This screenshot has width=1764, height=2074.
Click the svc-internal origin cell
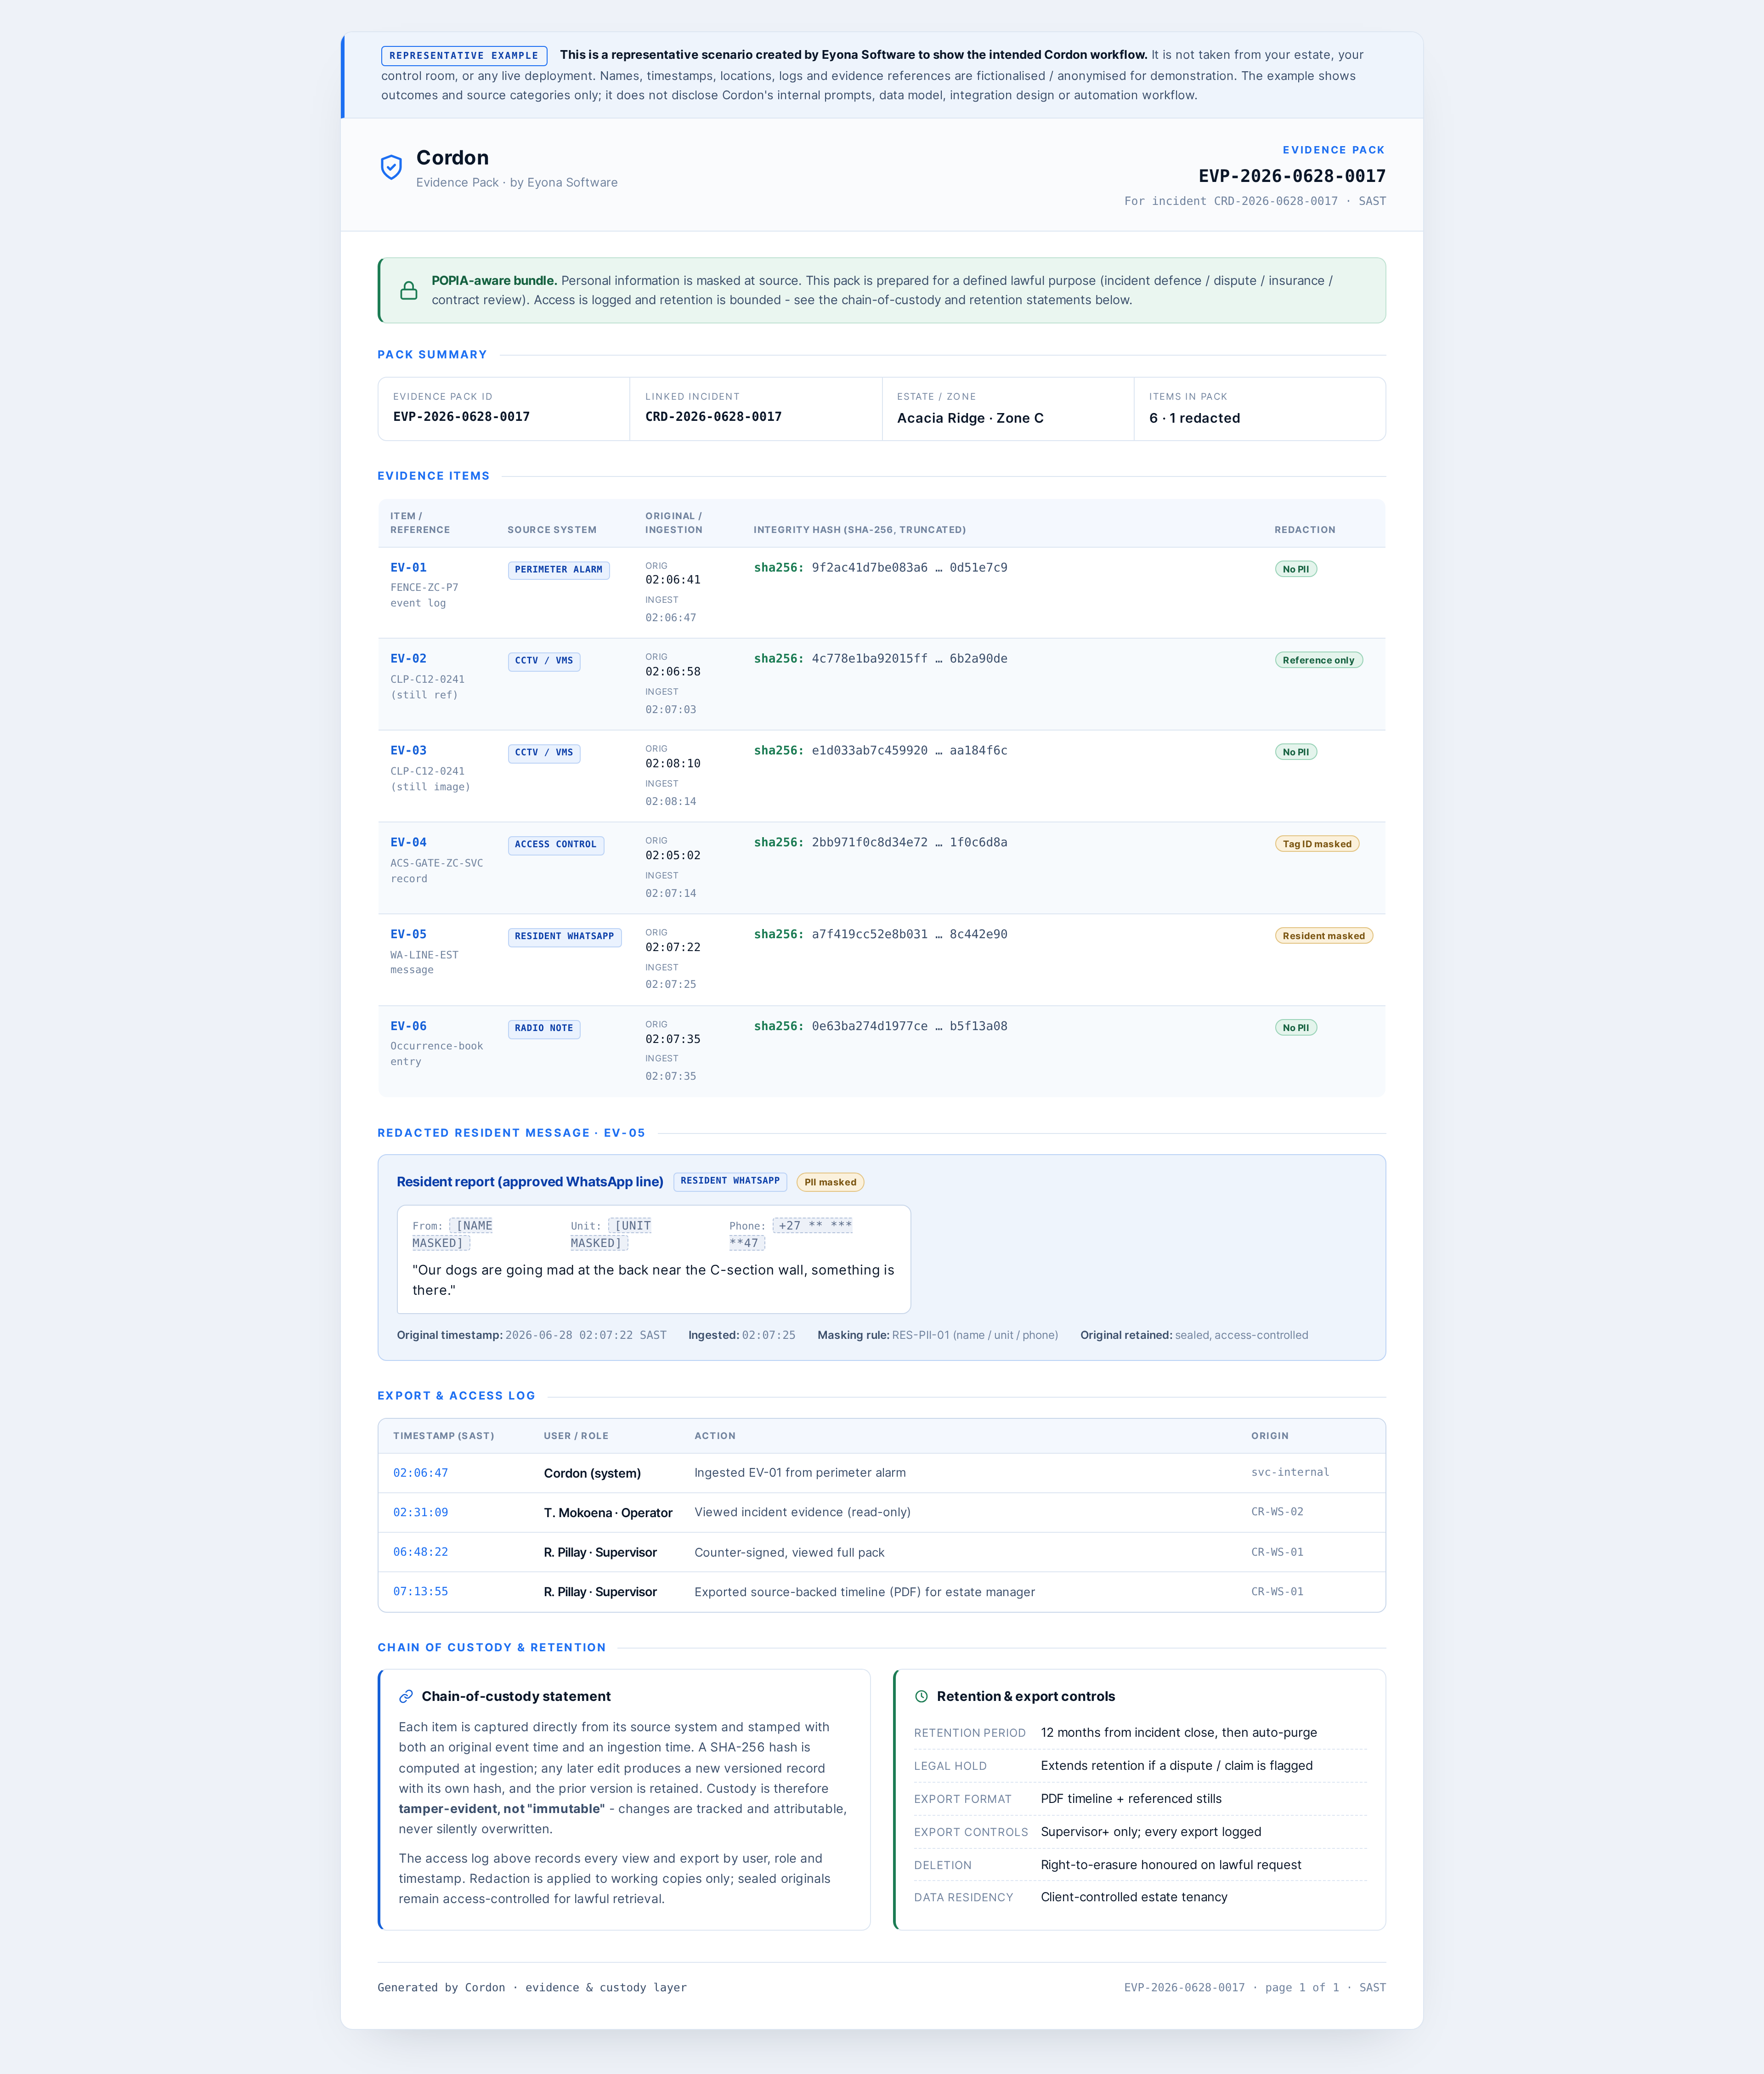[x=1290, y=1473]
